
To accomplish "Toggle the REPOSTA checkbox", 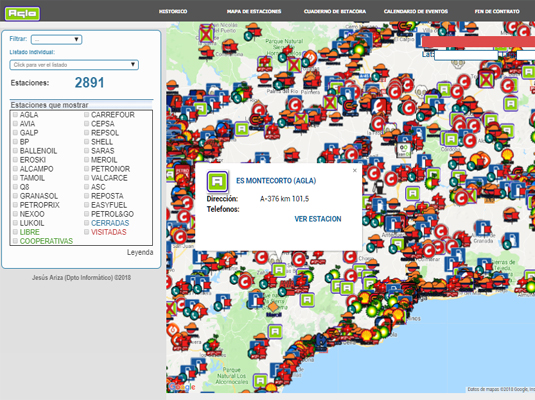I will (x=87, y=196).
